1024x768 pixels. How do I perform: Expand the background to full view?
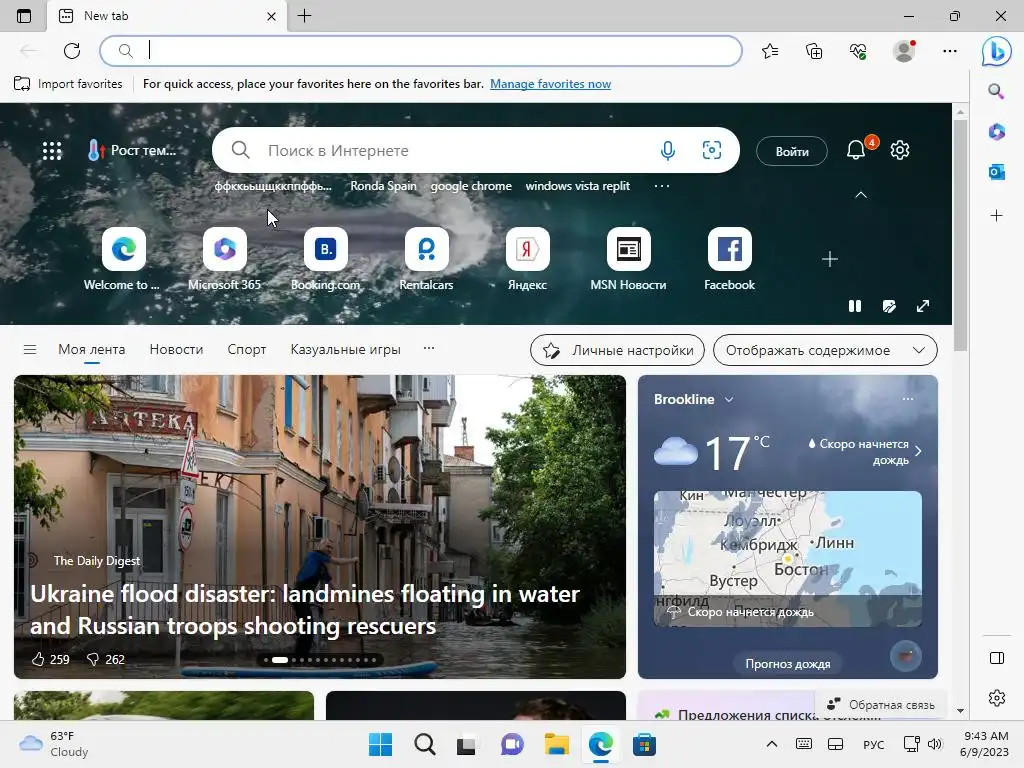[x=923, y=306]
